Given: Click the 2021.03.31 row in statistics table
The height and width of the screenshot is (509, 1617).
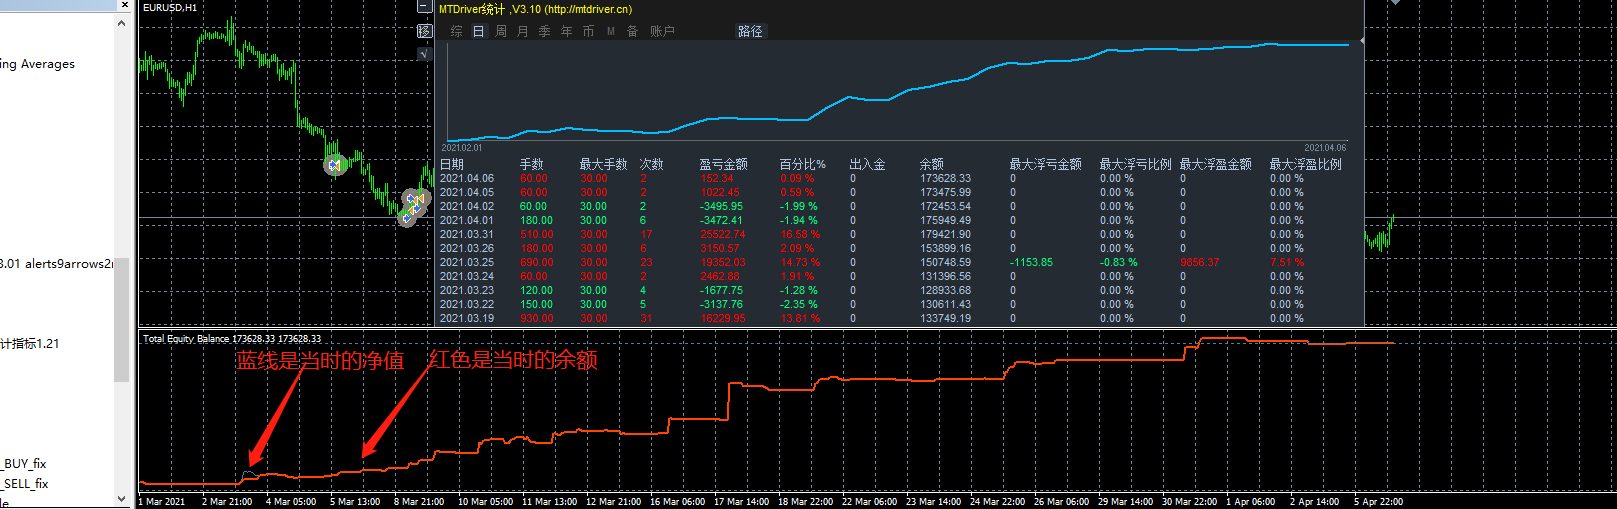Looking at the screenshot, I should [x=466, y=234].
